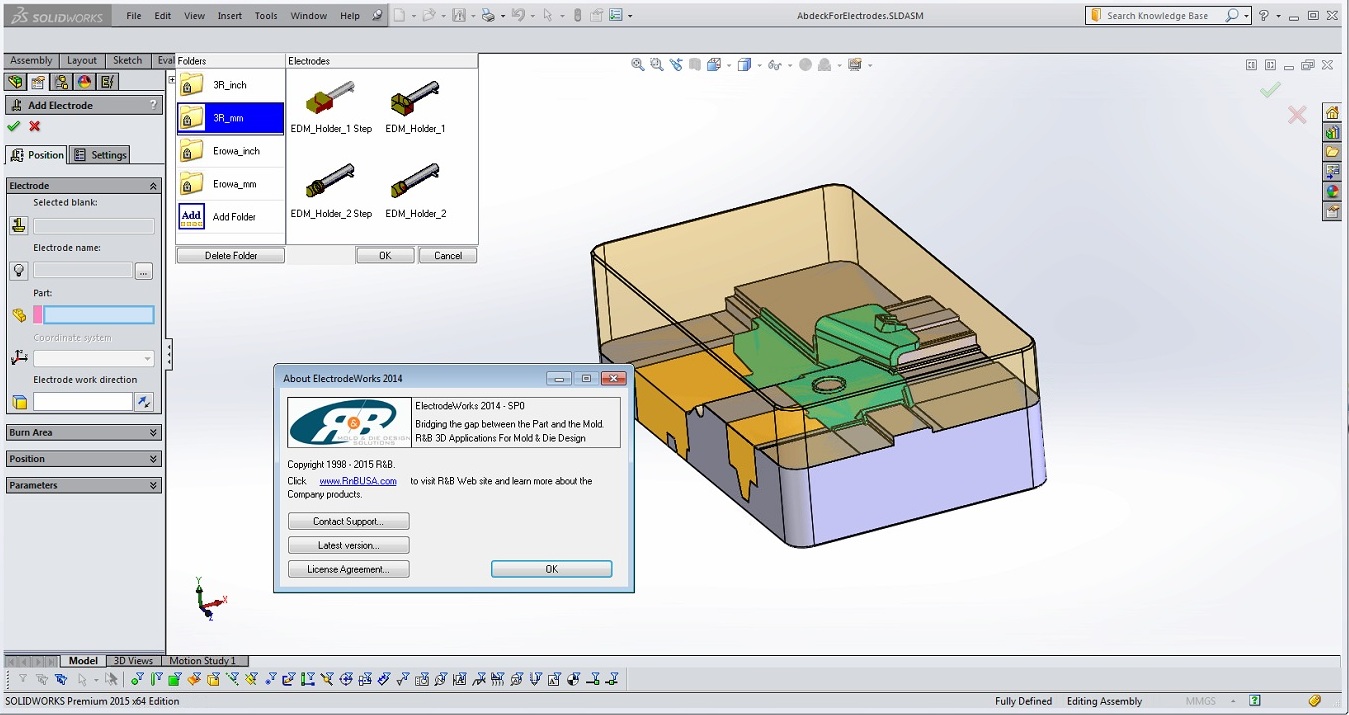Expand the Parameters section
Viewport: 1349px width, 715px height.
pyautogui.click(x=153, y=485)
